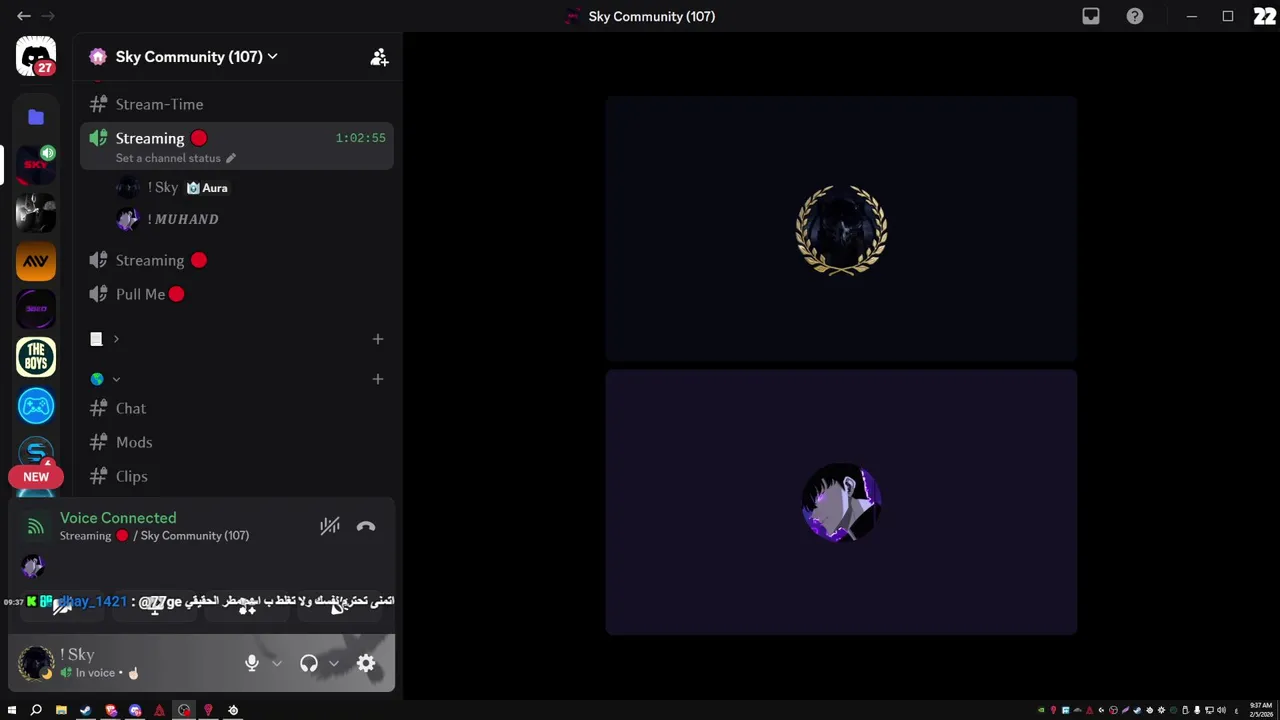Add channel to the globe category
The image size is (1280, 720).
[x=378, y=379]
